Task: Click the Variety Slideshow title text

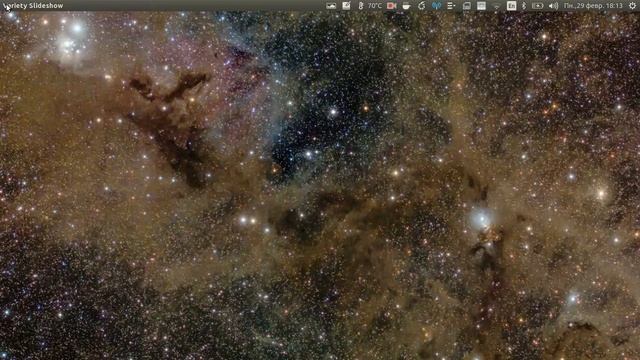Action: pos(33,6)
